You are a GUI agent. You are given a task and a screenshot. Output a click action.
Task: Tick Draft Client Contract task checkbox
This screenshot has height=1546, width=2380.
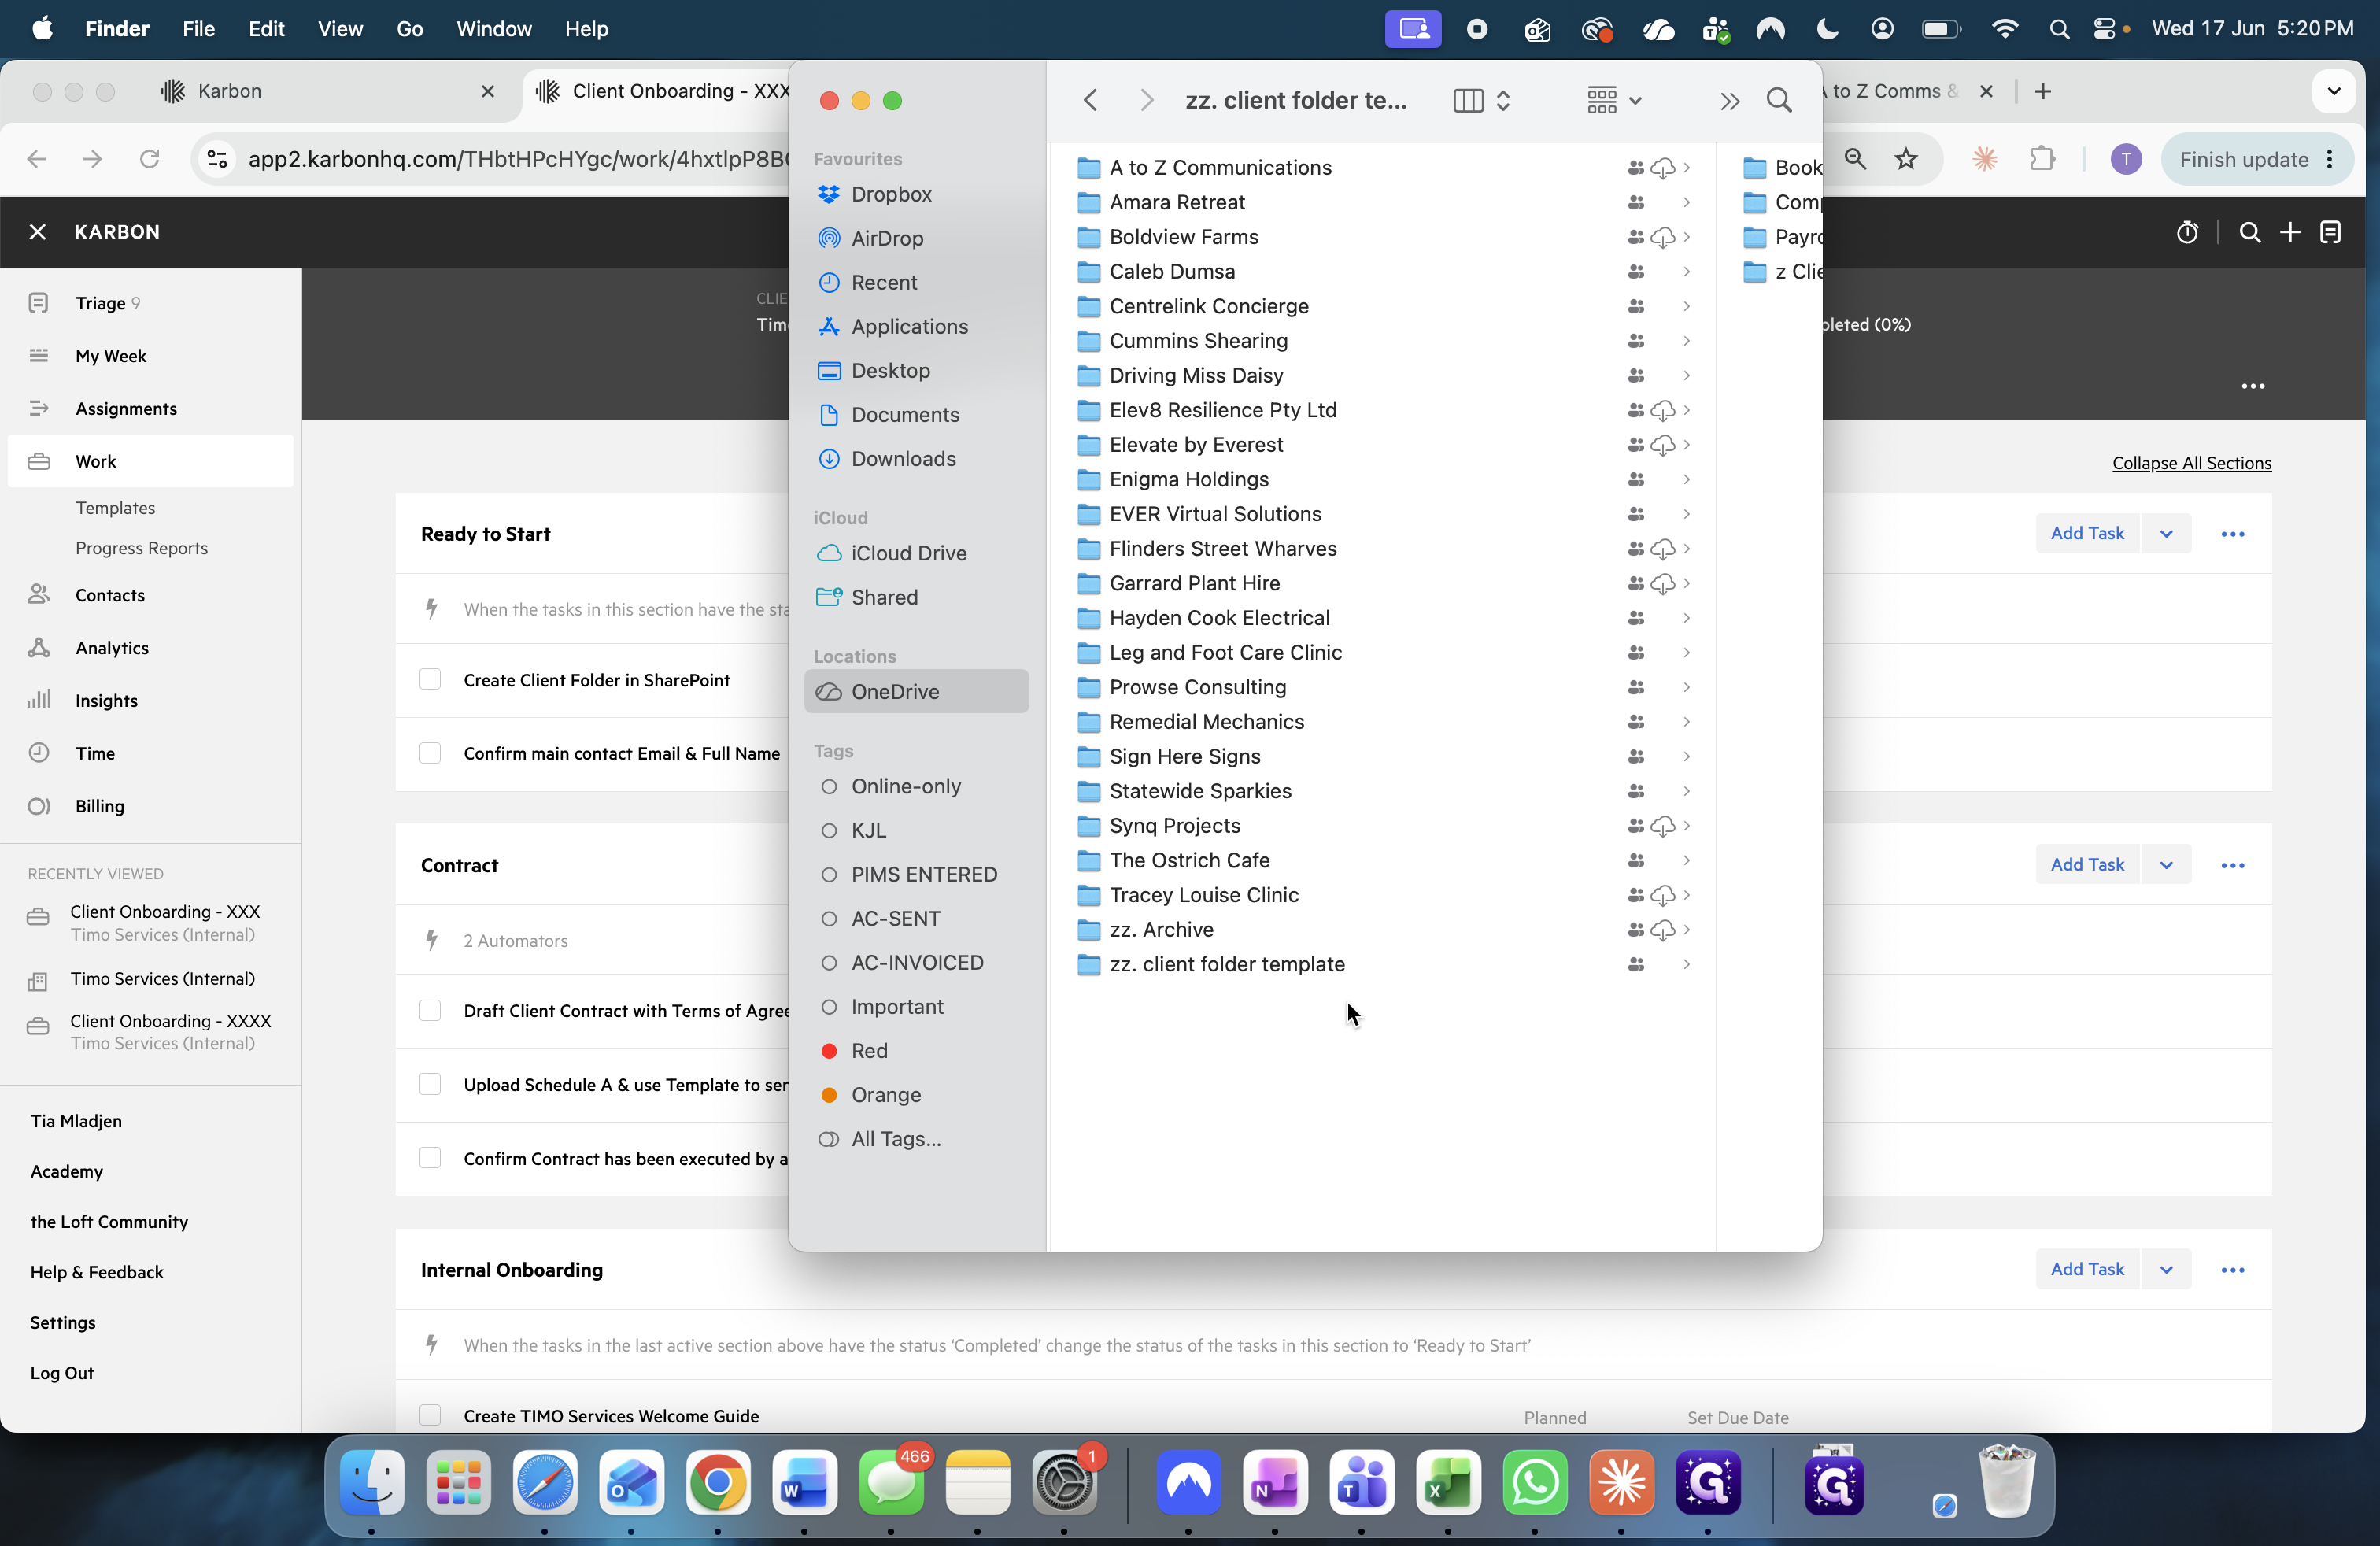[x=430, y=1011]
